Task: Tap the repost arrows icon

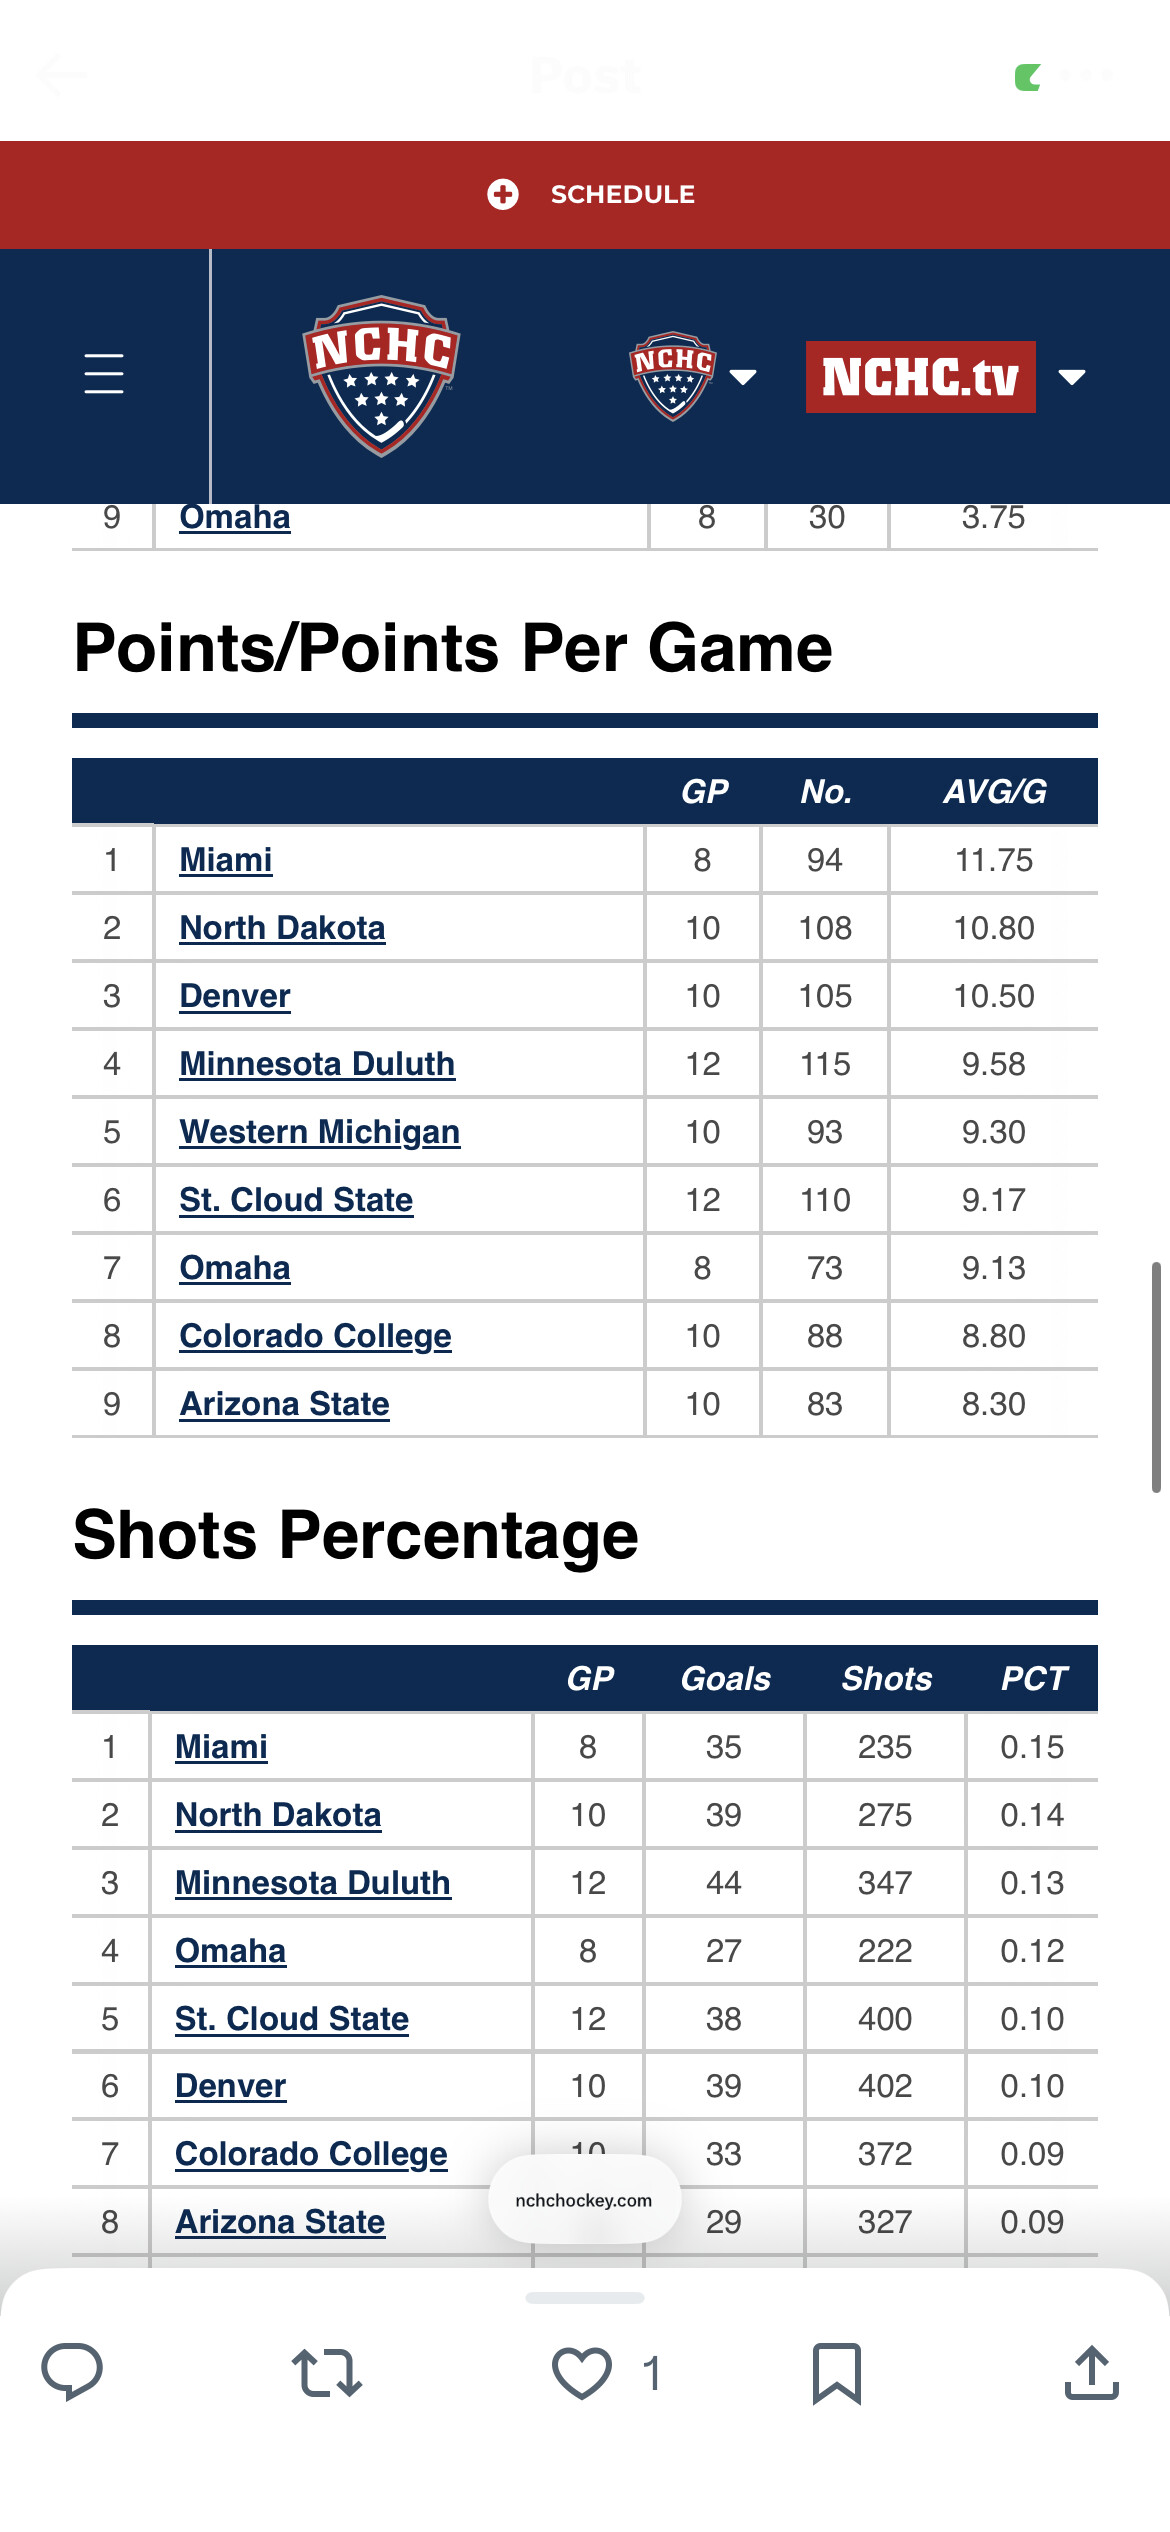Action: pos(326,2372)
